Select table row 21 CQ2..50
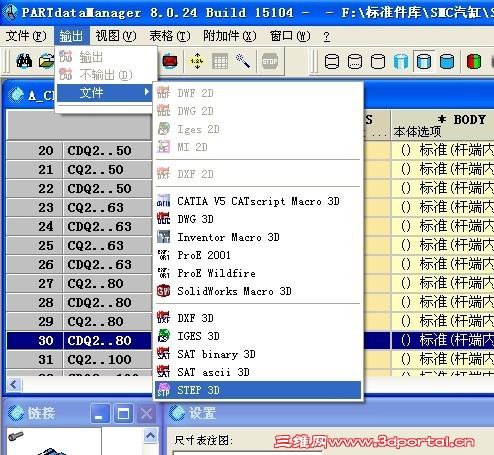Screen dimensions: 494x455 pos(79,169)
